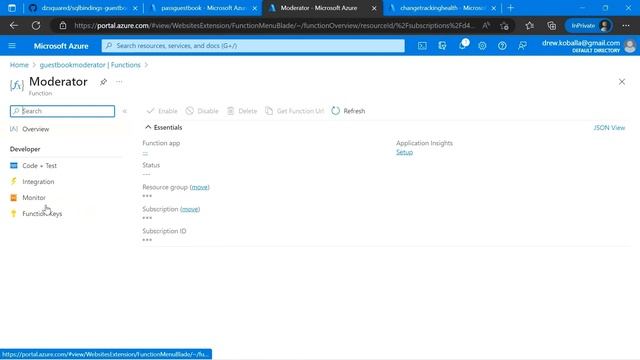The image size is (640, 360).
Task: Open the Overview menu item
Action: click(x=36, y=129)
